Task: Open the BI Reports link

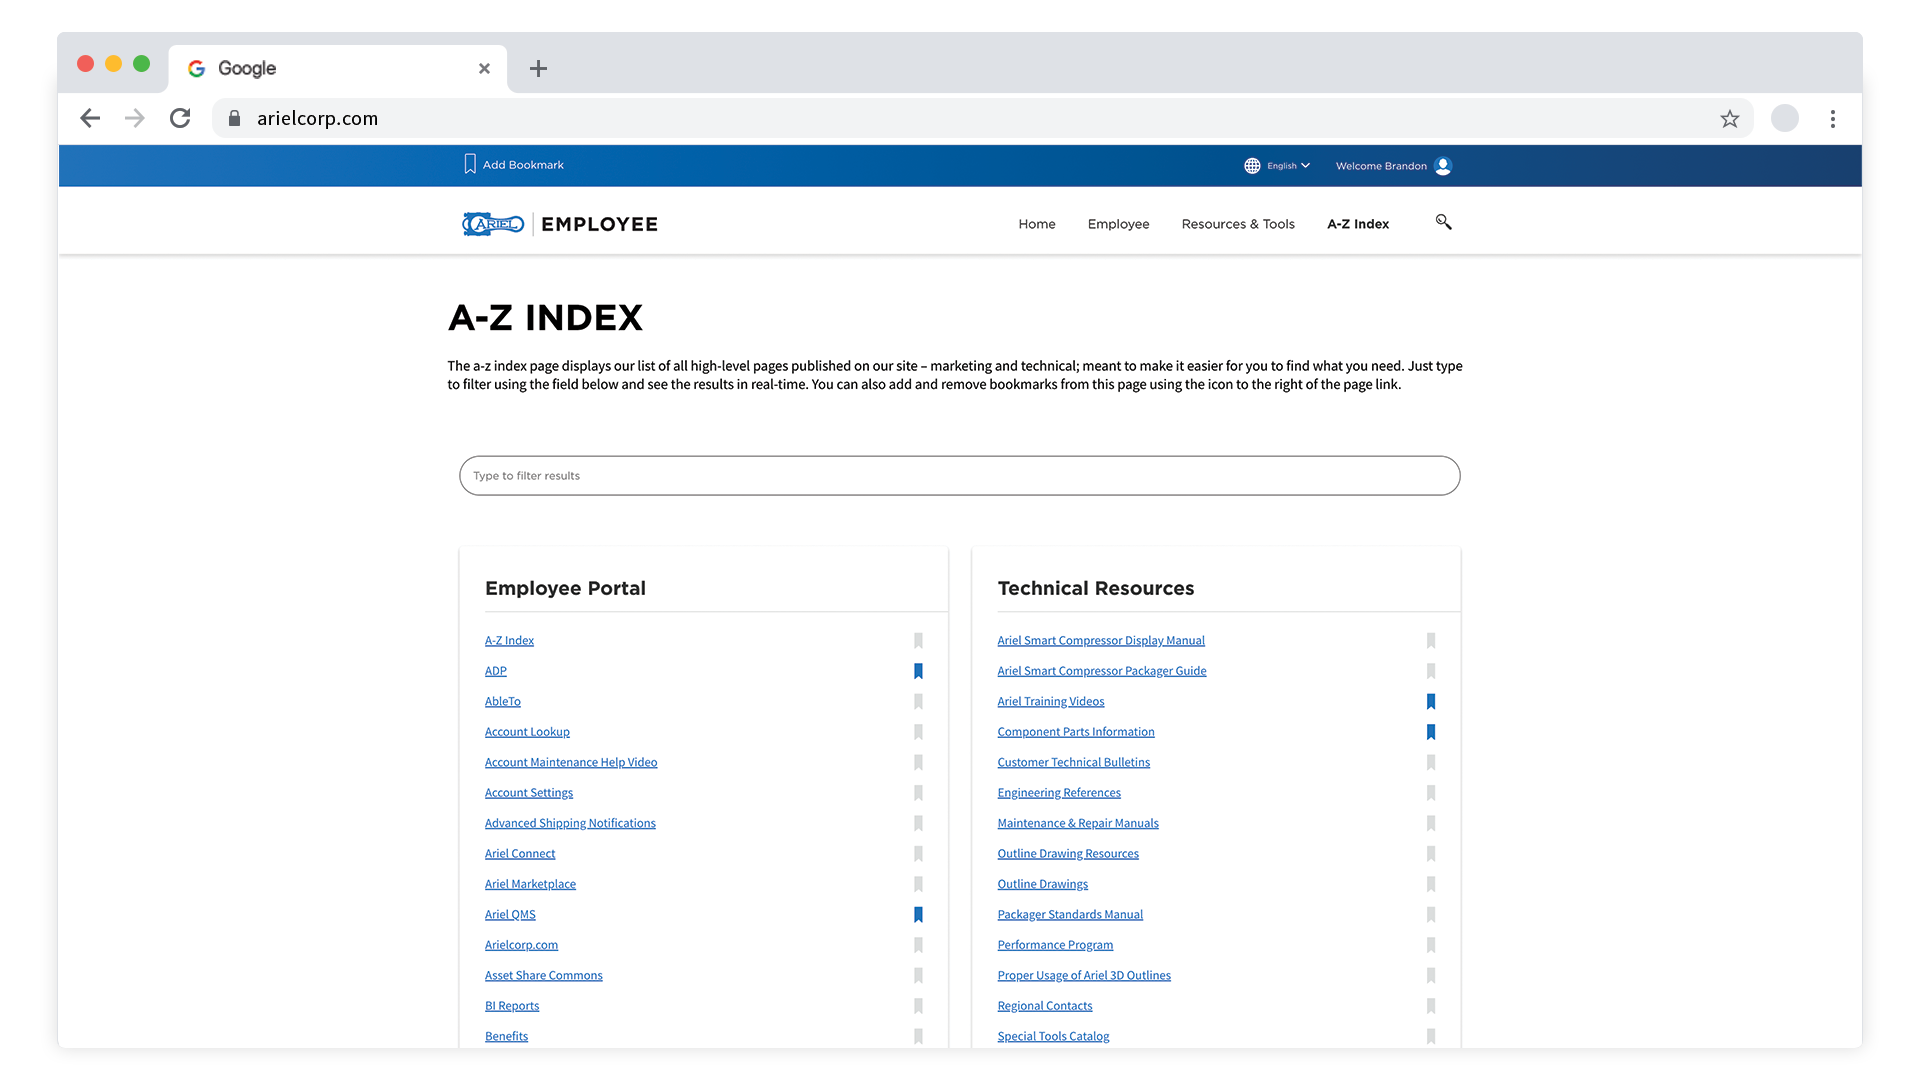Action: (x=512, y=1006)
